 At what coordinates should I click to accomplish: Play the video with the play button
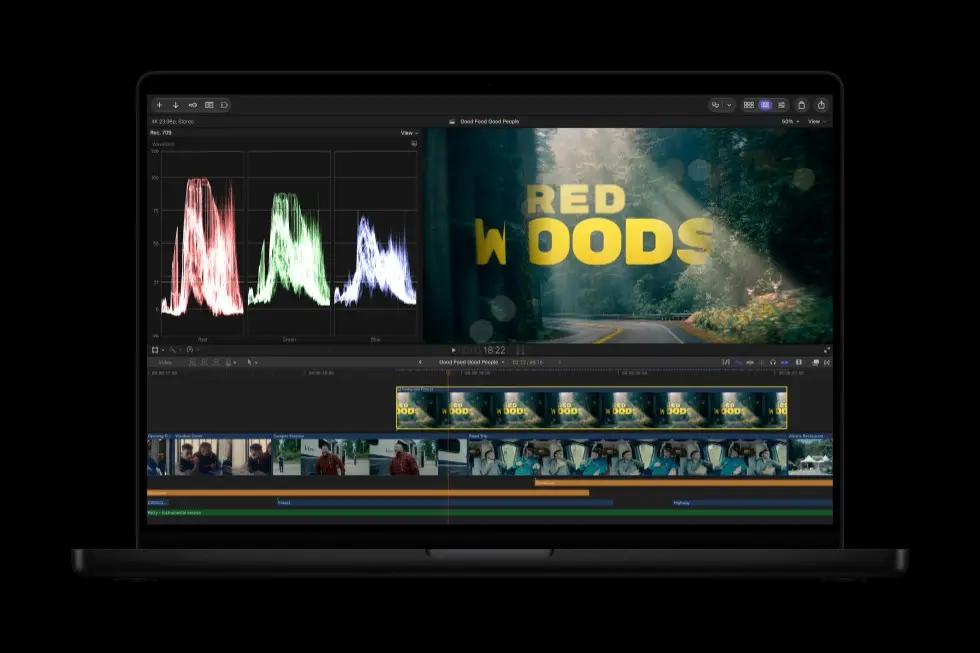coord(454,351)
